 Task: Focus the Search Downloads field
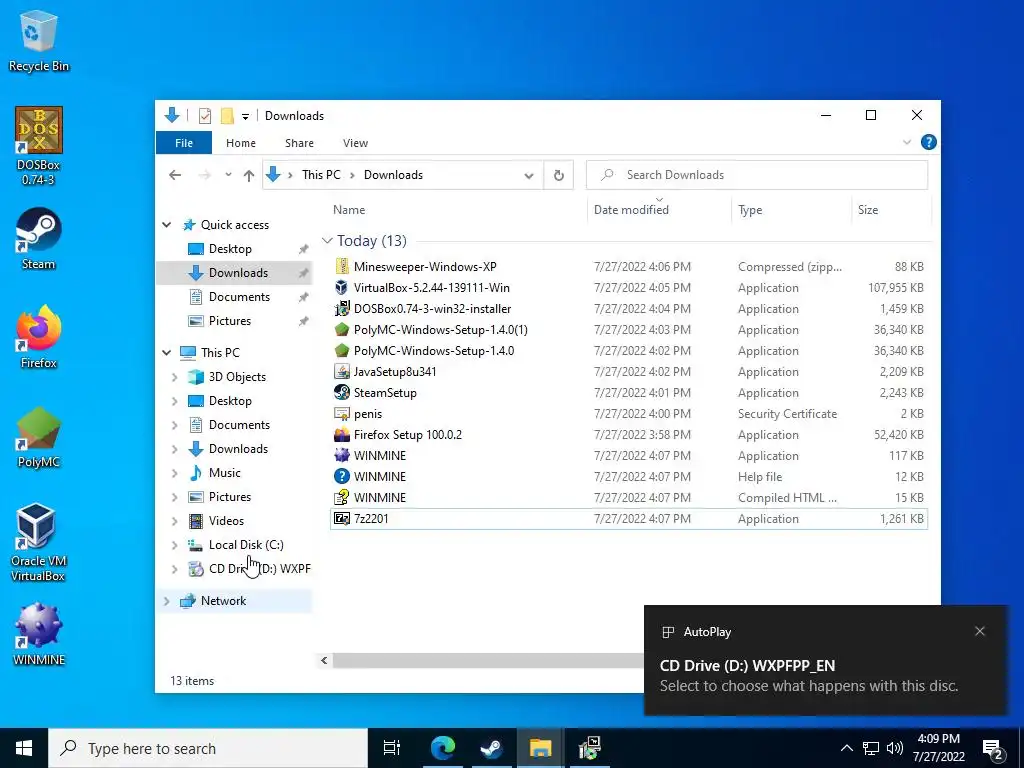(757, 175)
